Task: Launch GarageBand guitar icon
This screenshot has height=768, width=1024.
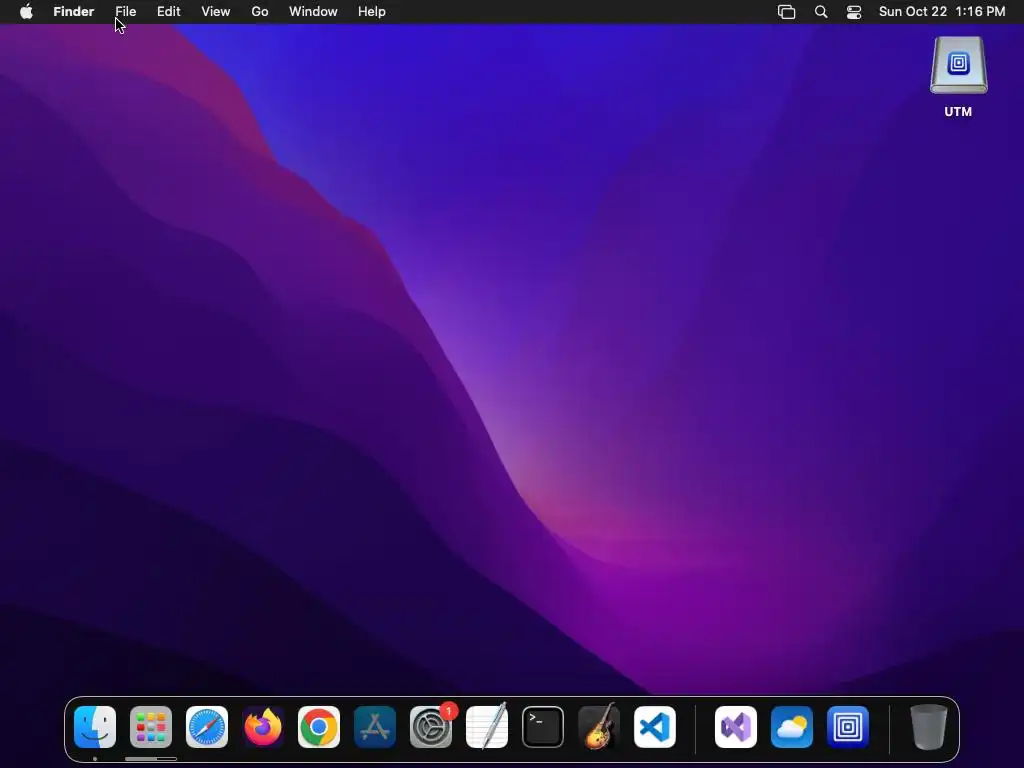Action: coord(599,727)
